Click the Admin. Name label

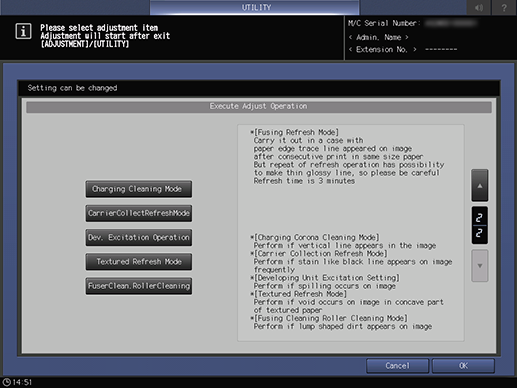point(379,37)
